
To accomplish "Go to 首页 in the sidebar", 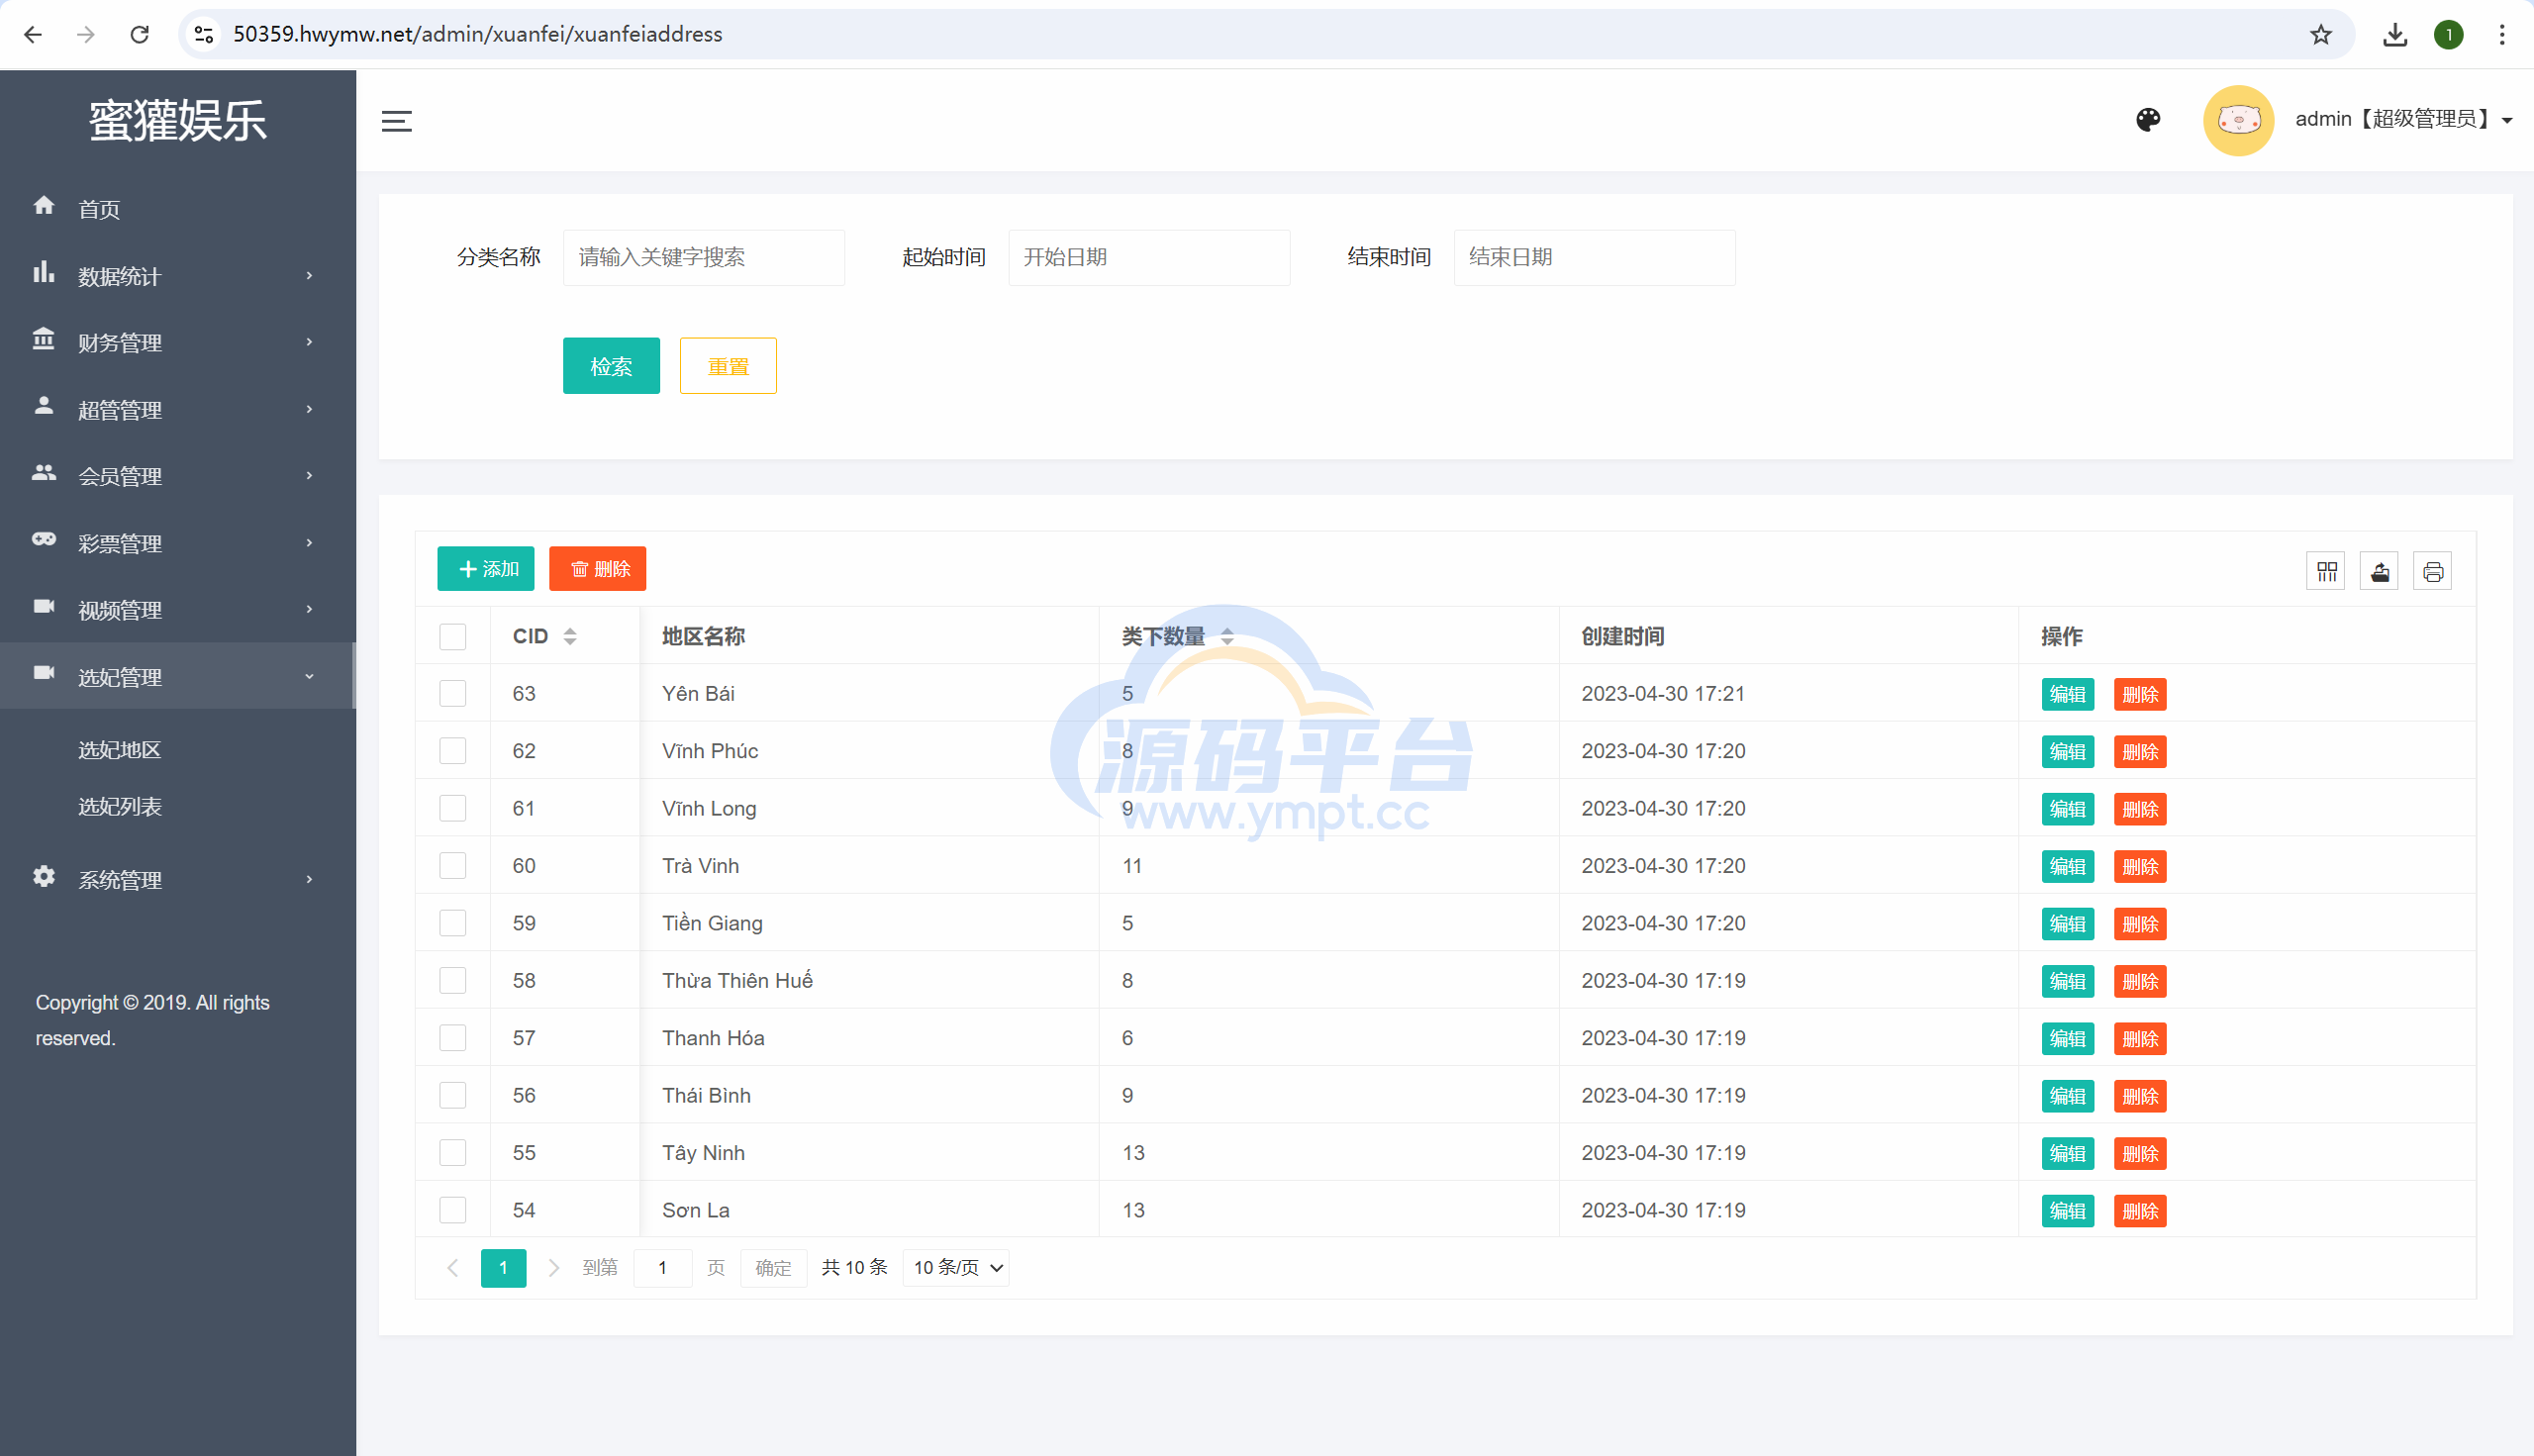I will (99, 208).
